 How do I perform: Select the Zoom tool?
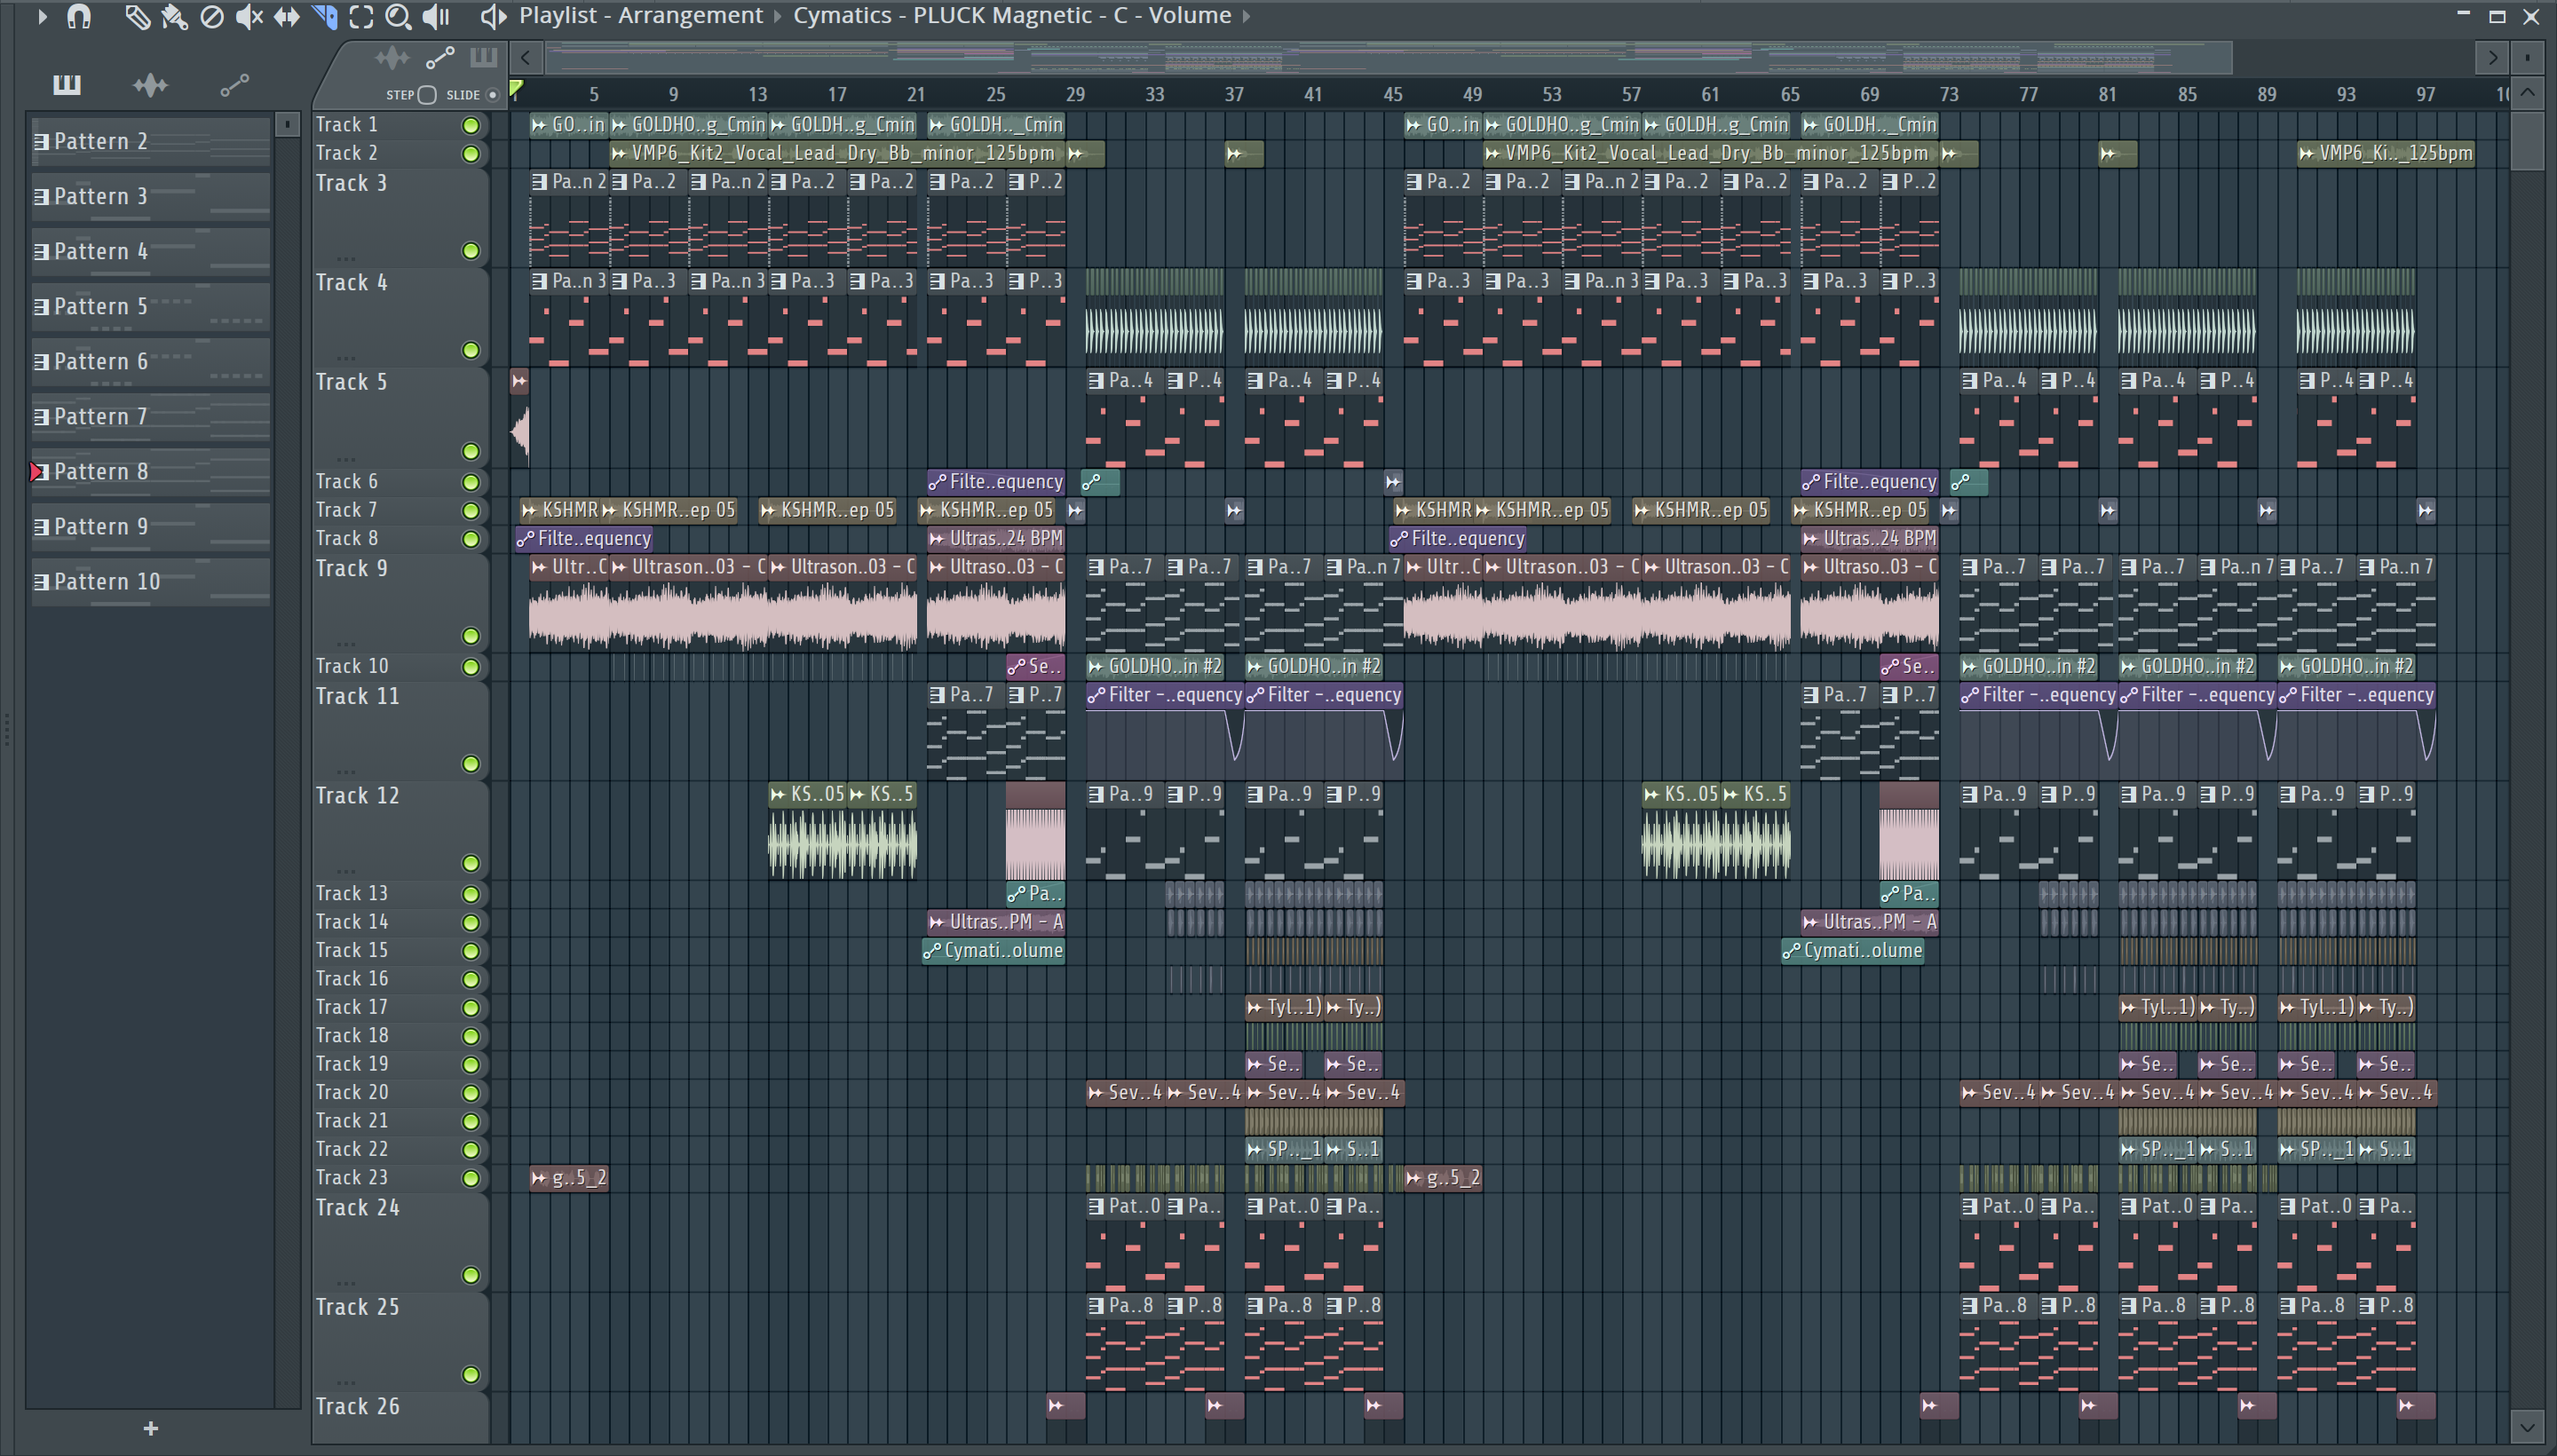[398, 16]
